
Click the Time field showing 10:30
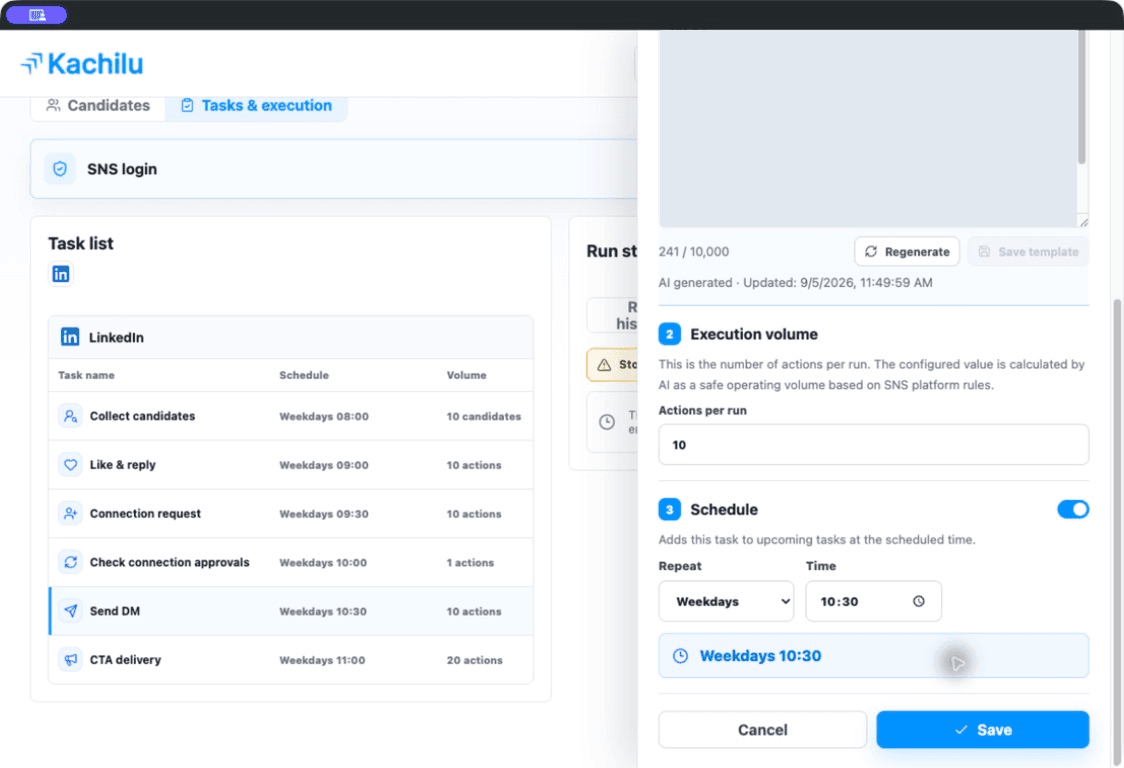click(873, 601)
